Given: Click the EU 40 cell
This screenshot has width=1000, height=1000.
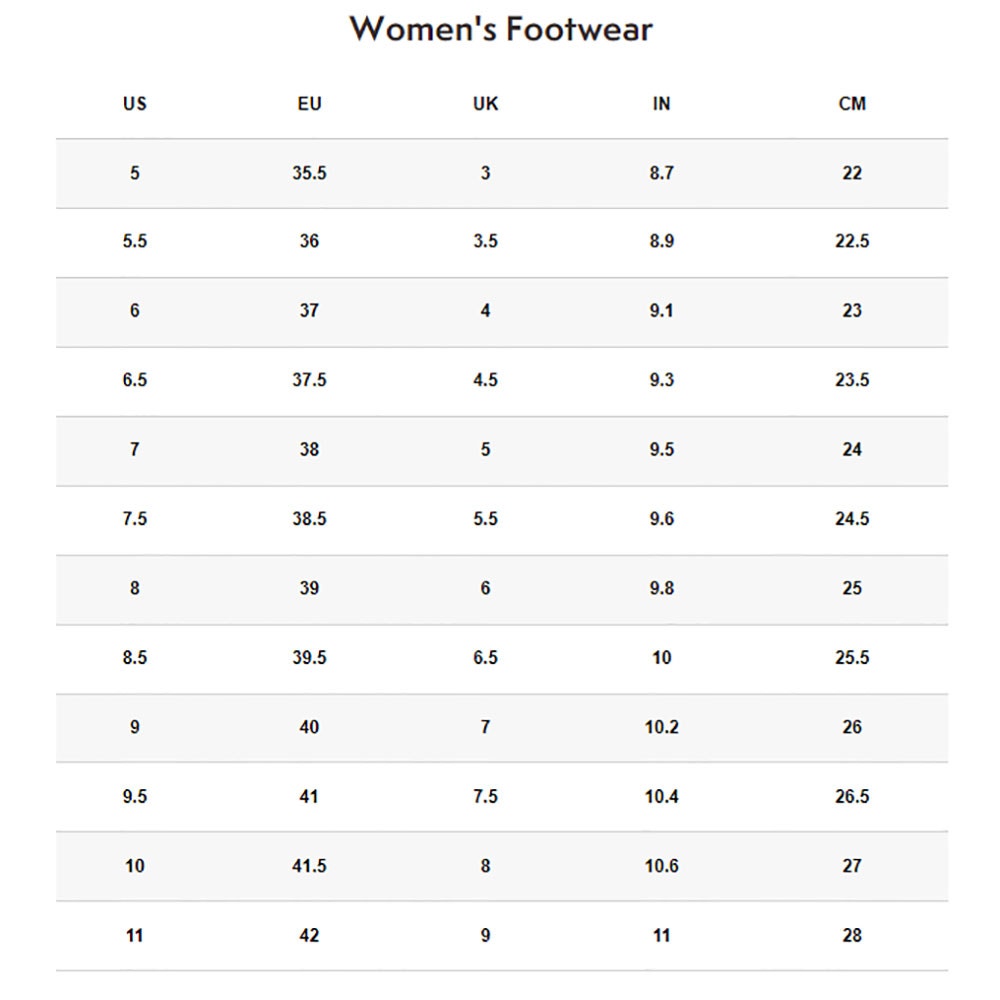Looking at the screenshot, I should tap(309, 727).
